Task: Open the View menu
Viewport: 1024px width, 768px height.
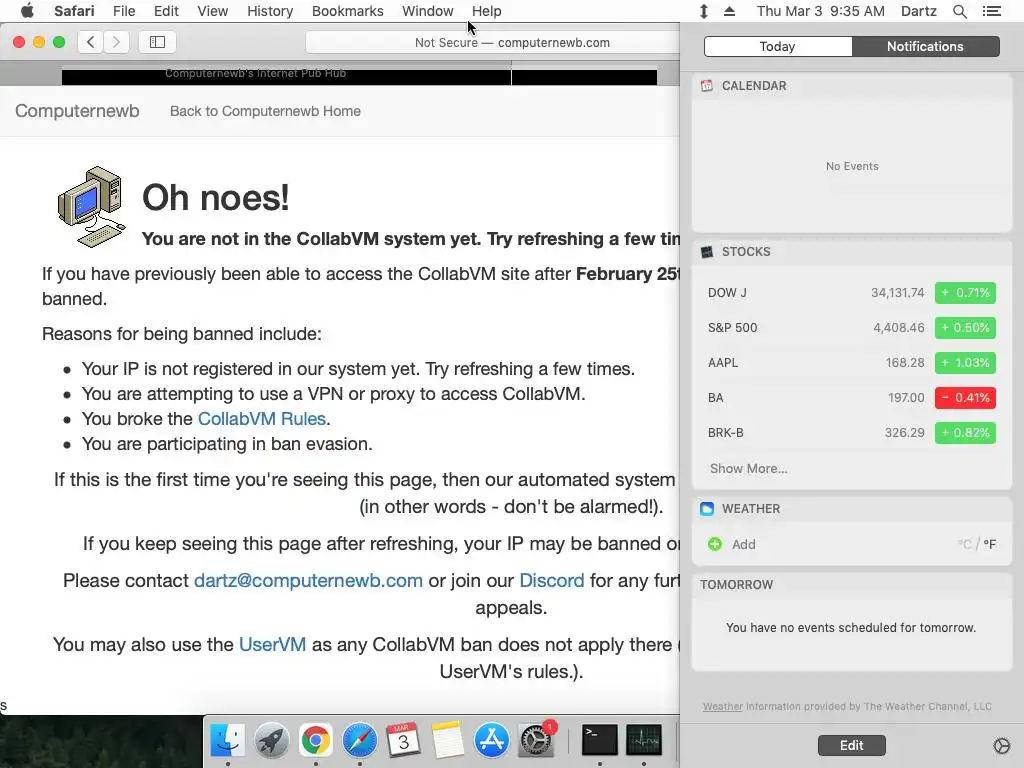Action: point(212,11)
